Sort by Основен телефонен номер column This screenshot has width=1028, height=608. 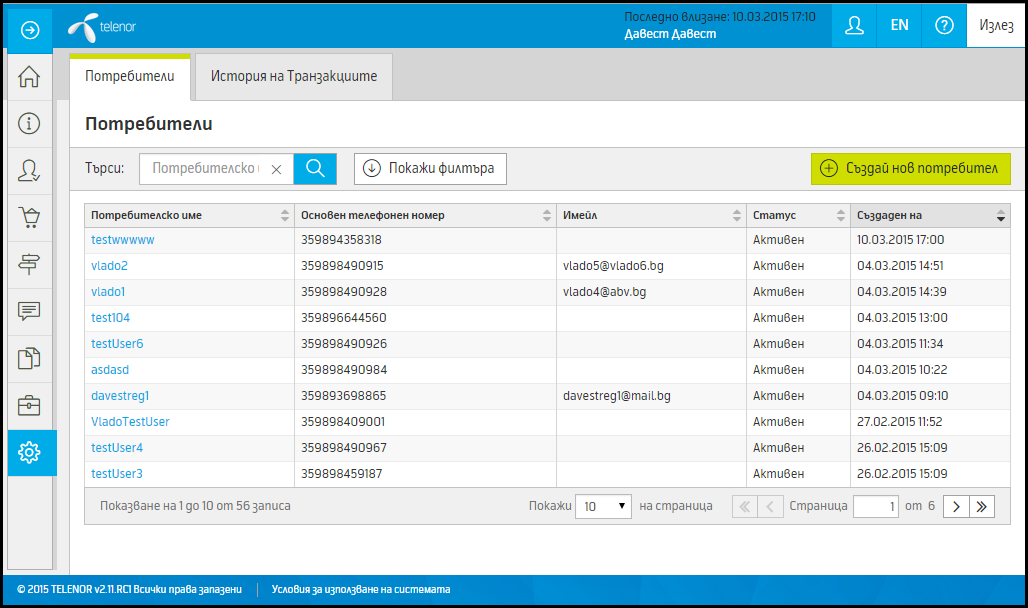pos(425,215)
